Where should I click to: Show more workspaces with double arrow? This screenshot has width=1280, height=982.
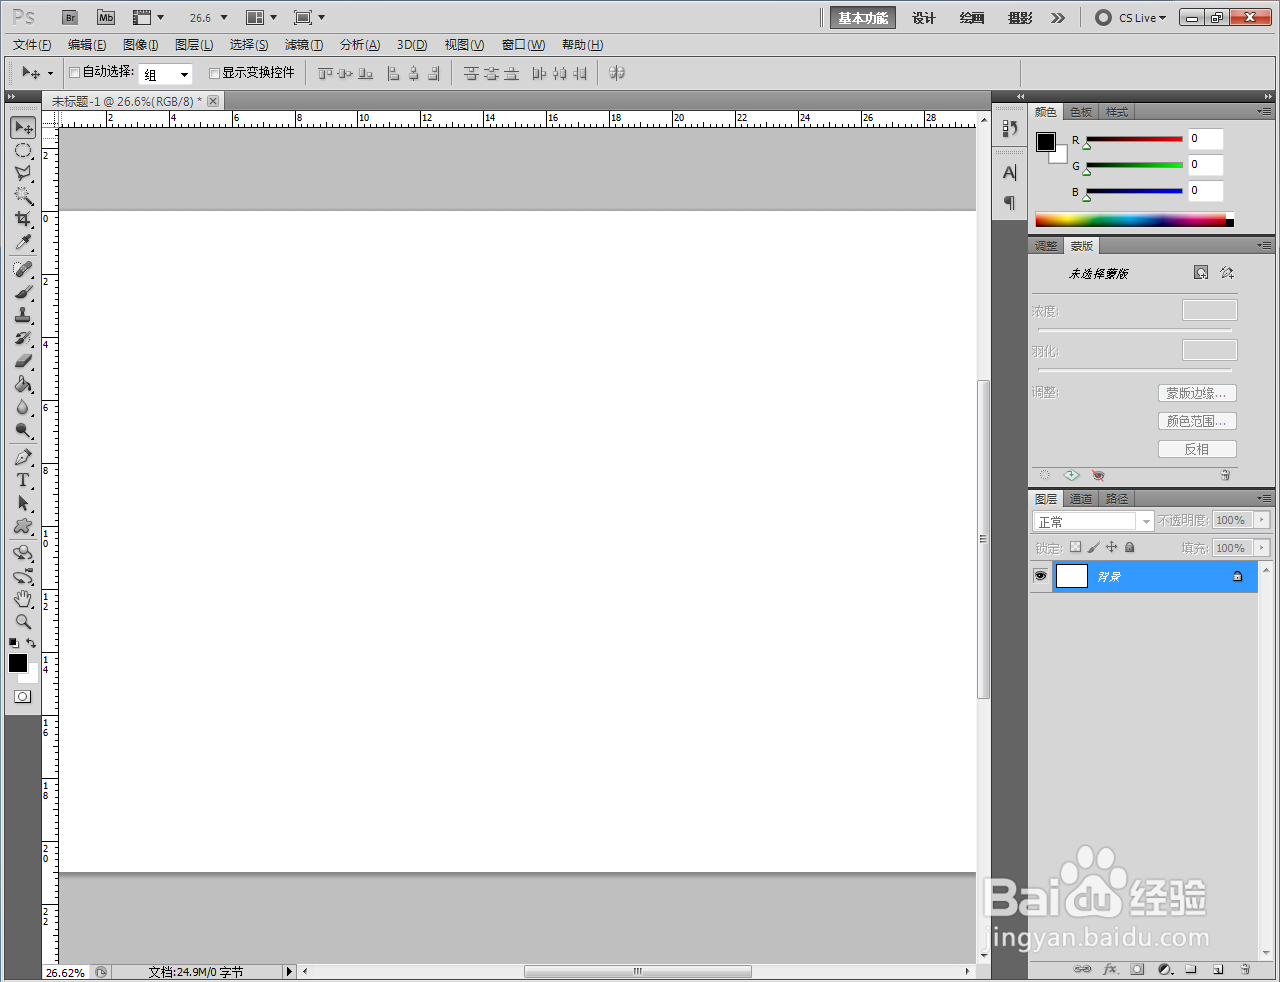coord(1058,18)
